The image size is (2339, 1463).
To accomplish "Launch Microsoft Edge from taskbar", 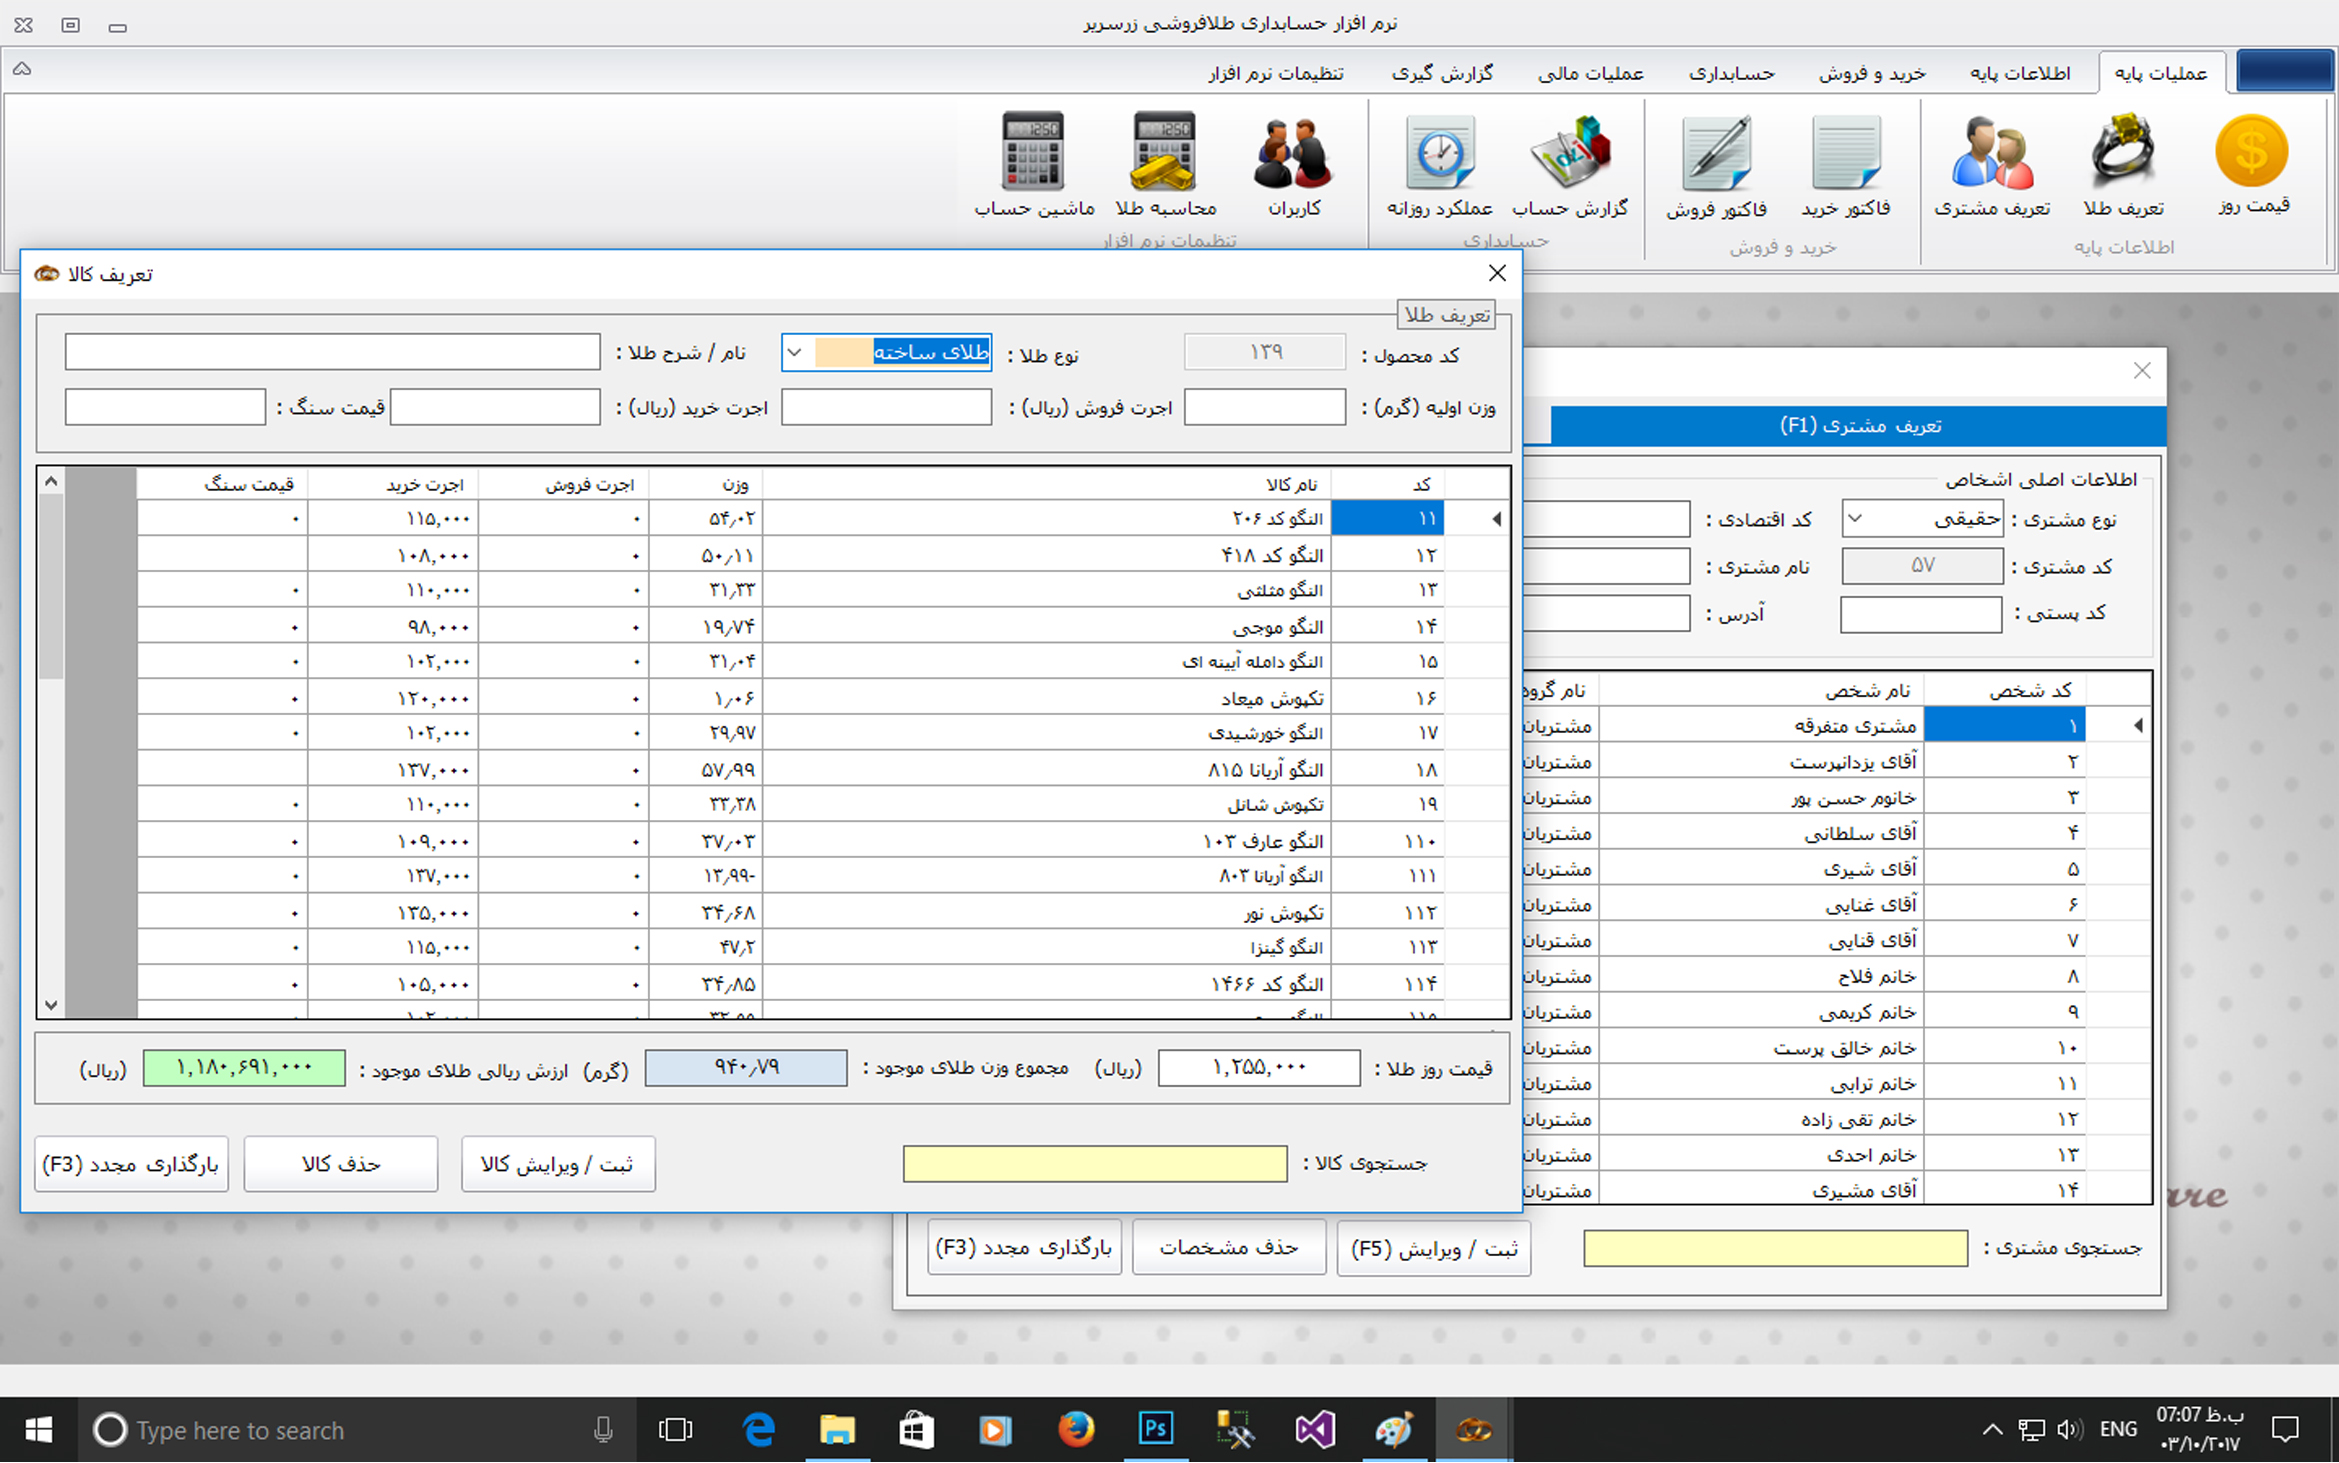I will point(759,1430).
